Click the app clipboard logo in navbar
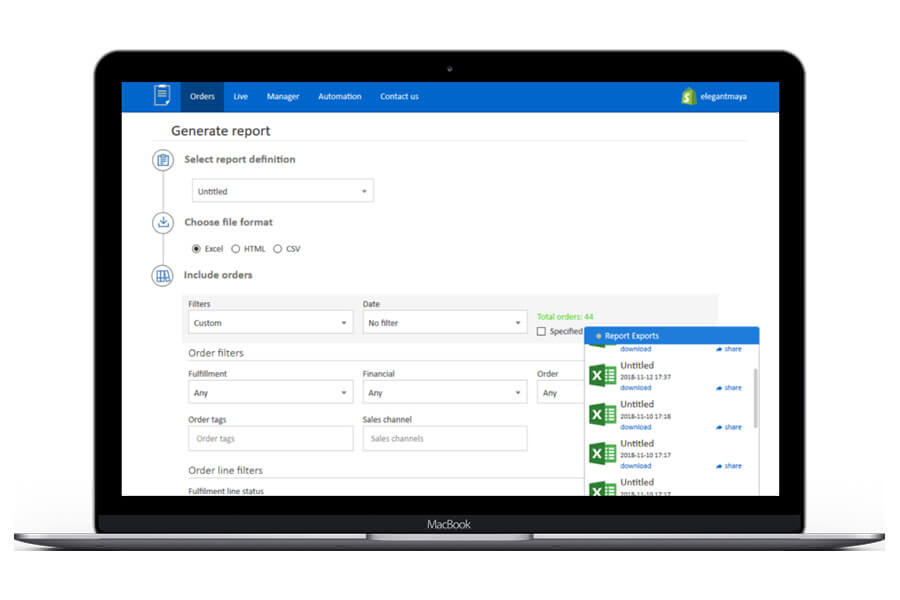 coord(162,95)
